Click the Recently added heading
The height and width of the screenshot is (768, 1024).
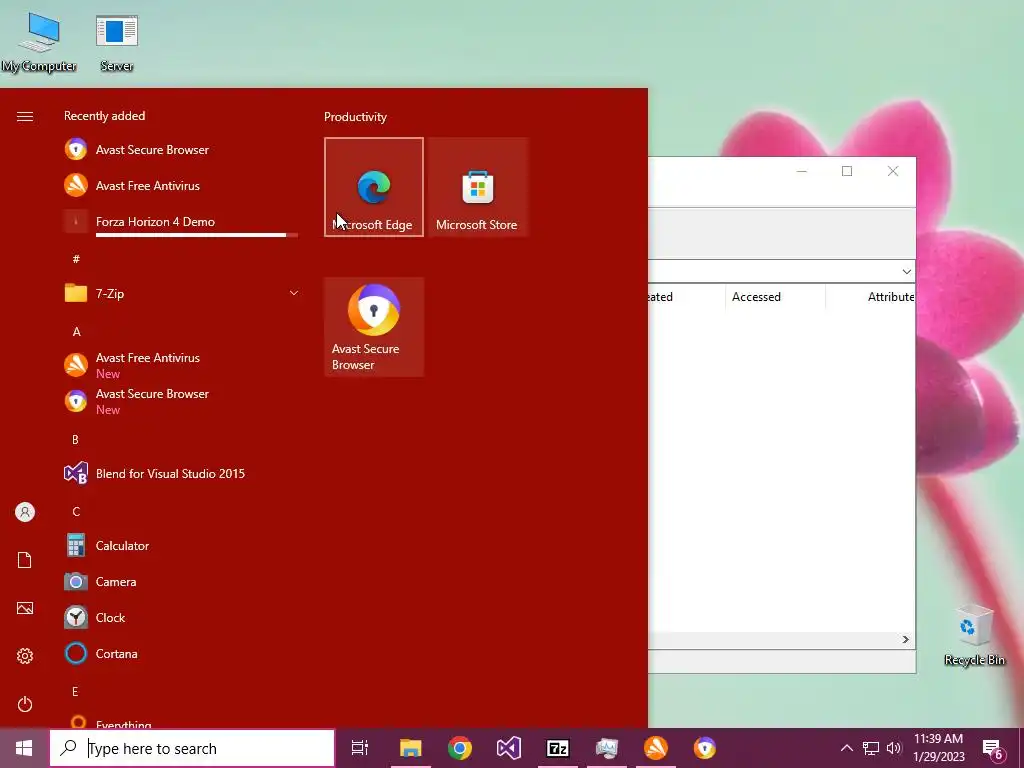[104, 116]
